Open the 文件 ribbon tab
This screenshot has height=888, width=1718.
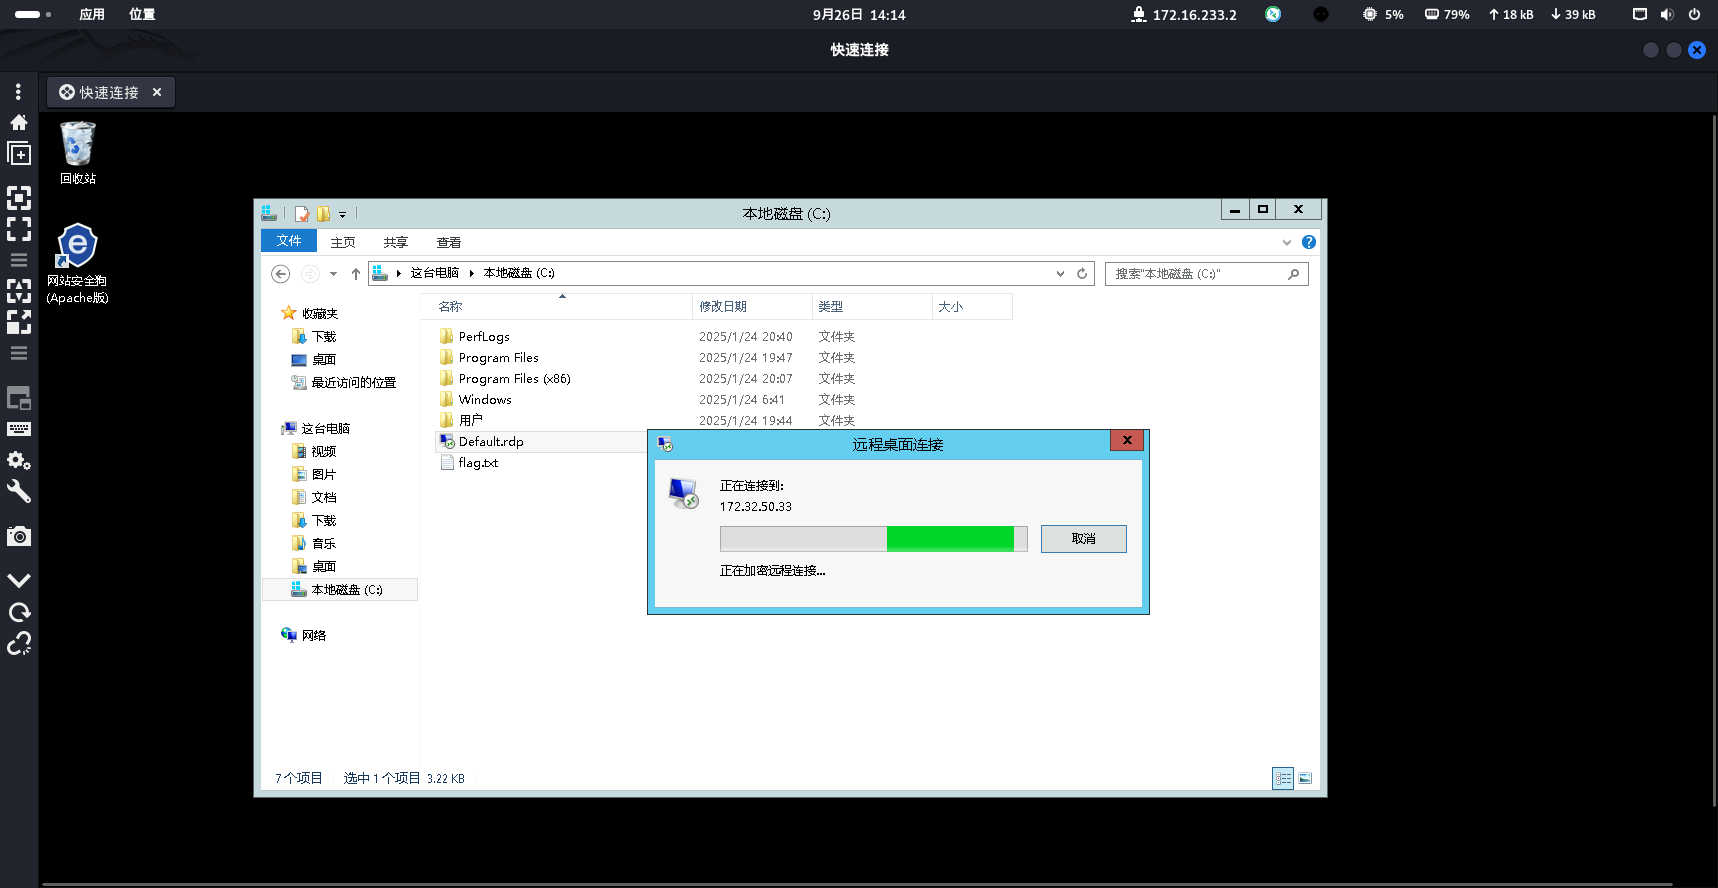pyautogui.click(x=289, y=241)
